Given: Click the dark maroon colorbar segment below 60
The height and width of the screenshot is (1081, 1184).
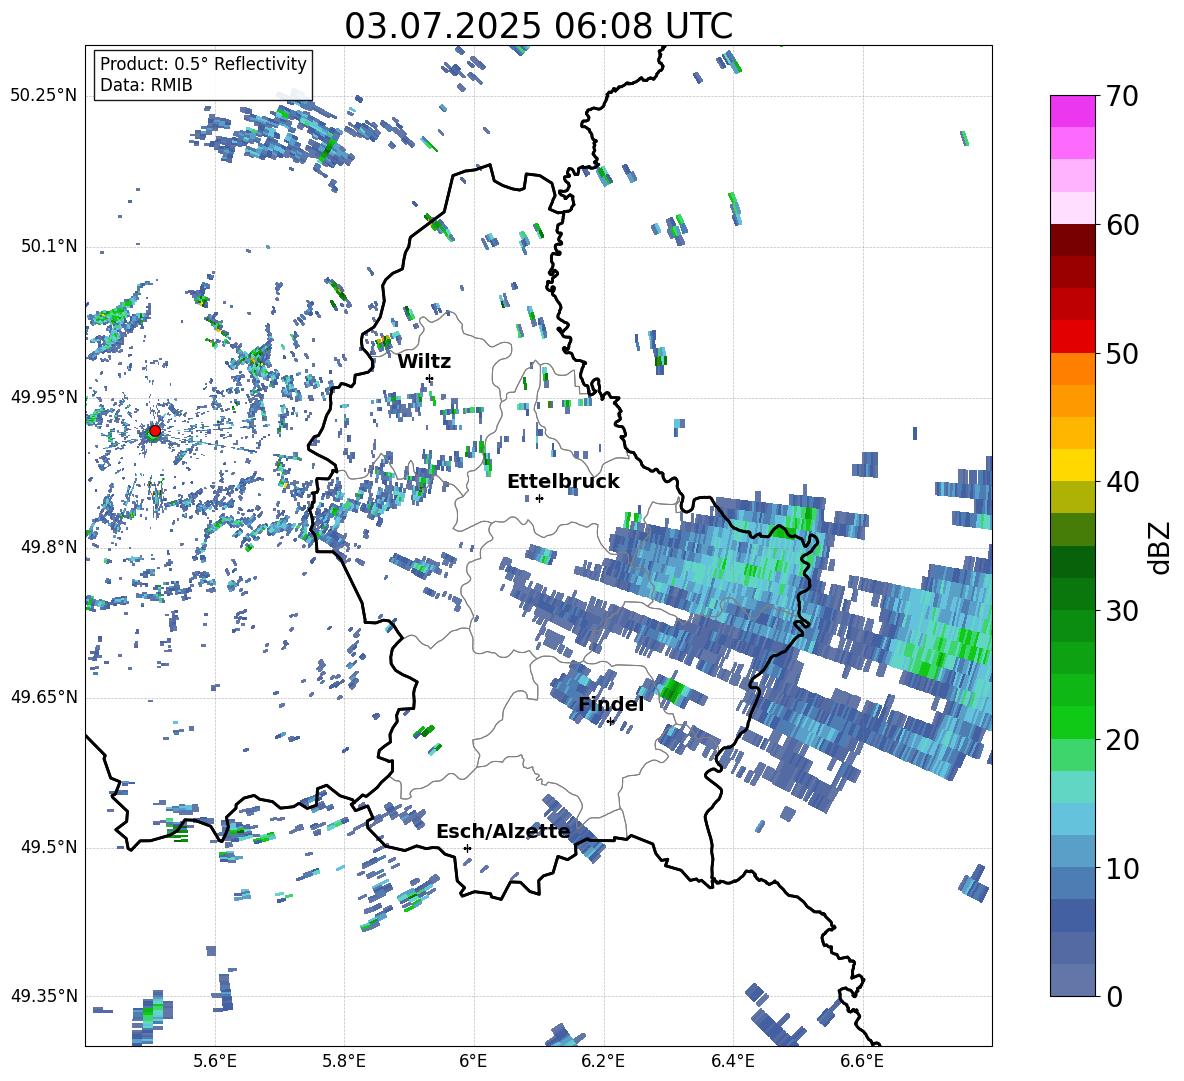Looking at the screenshot, I should 1073,240.
